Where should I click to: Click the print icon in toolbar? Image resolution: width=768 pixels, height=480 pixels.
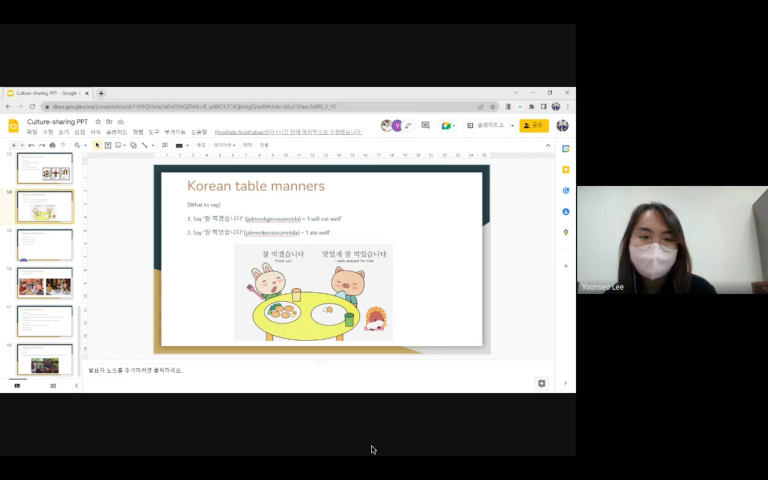pos(52,145)
